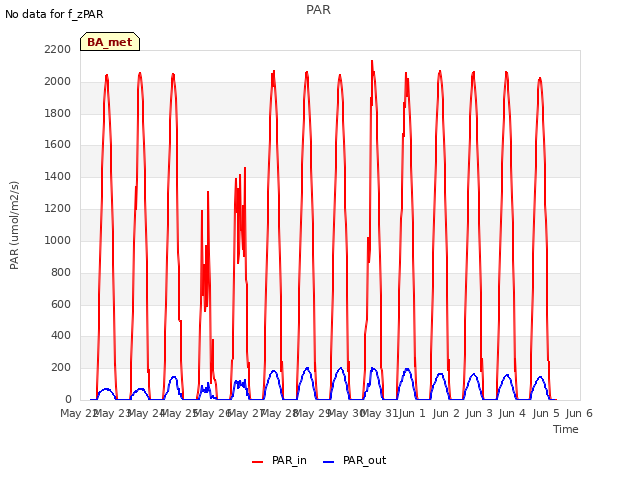
Task: Click the 1000 y-axis tick label
Action: coord(58,240)
